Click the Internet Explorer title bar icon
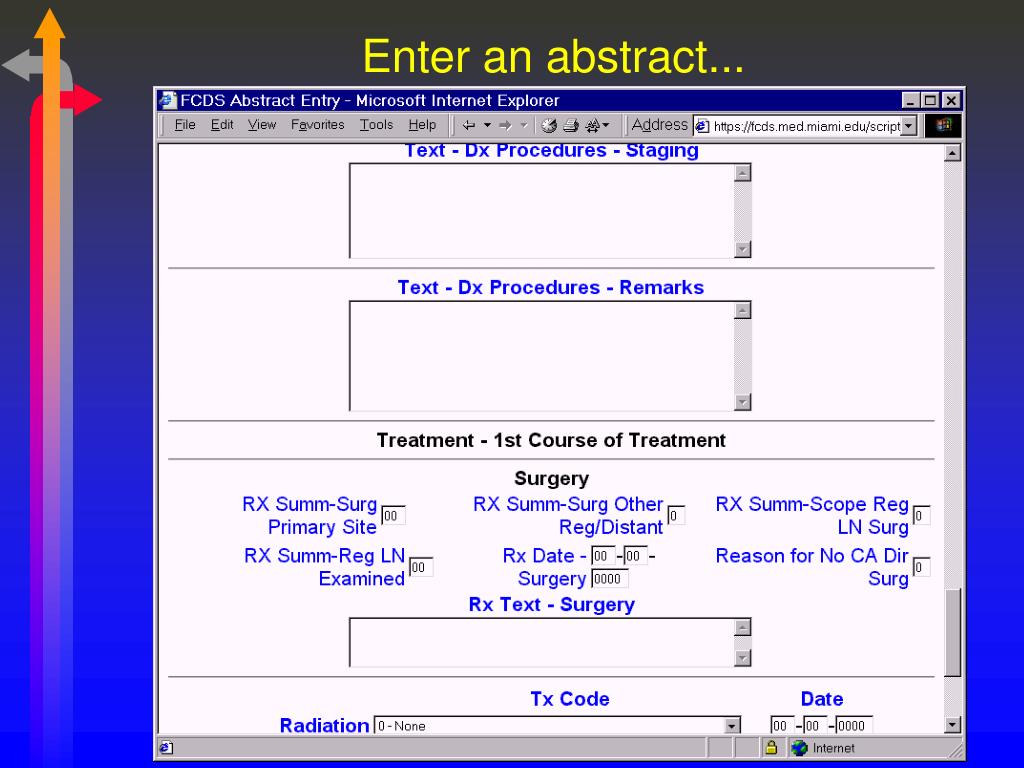1024x768 pixels. (168, 100)
